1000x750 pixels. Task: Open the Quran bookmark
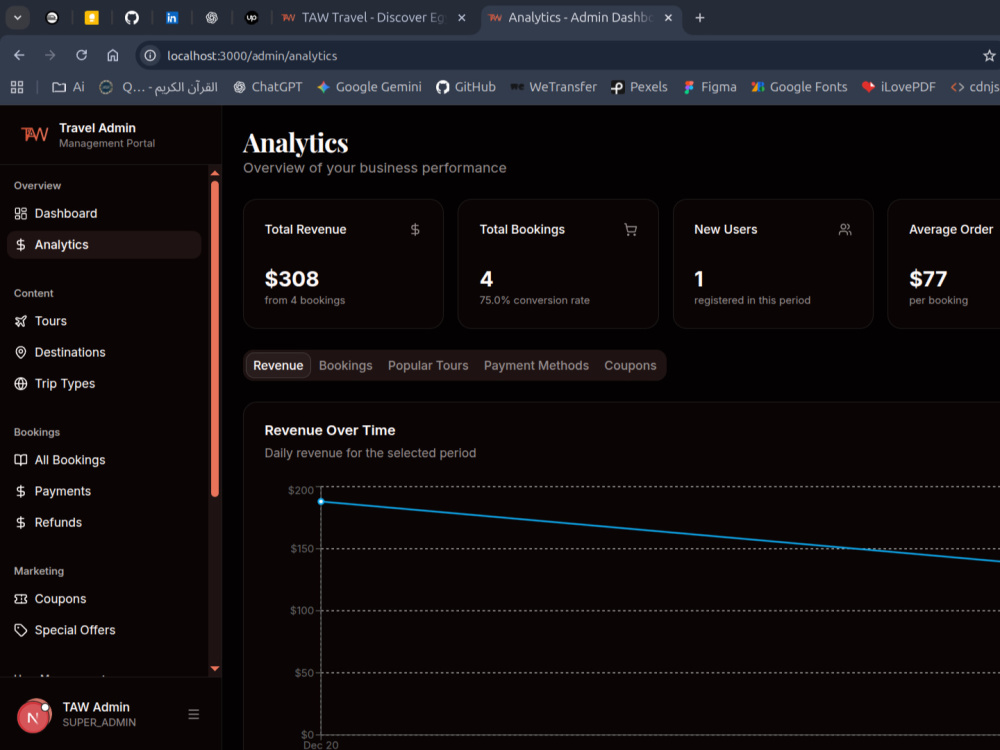point(159,87)
